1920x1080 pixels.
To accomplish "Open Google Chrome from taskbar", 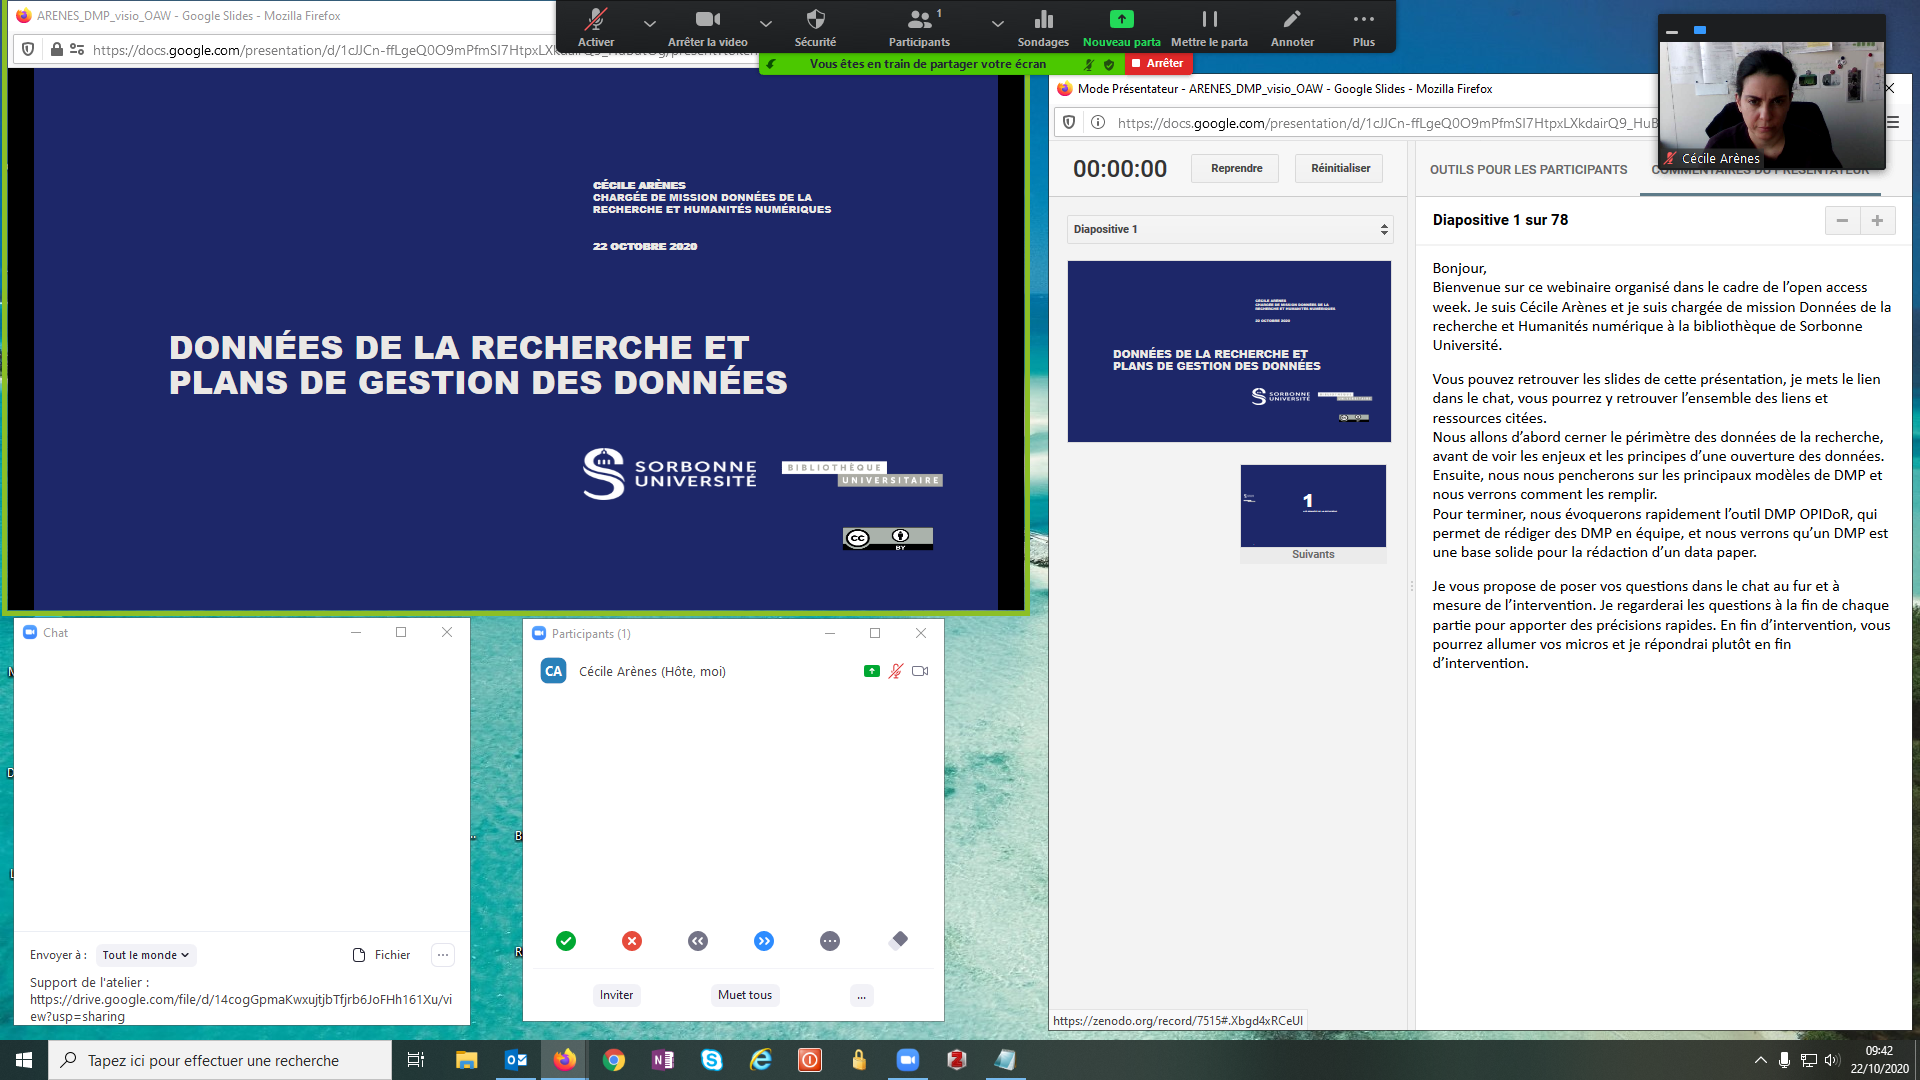I will pos(614,1060).
